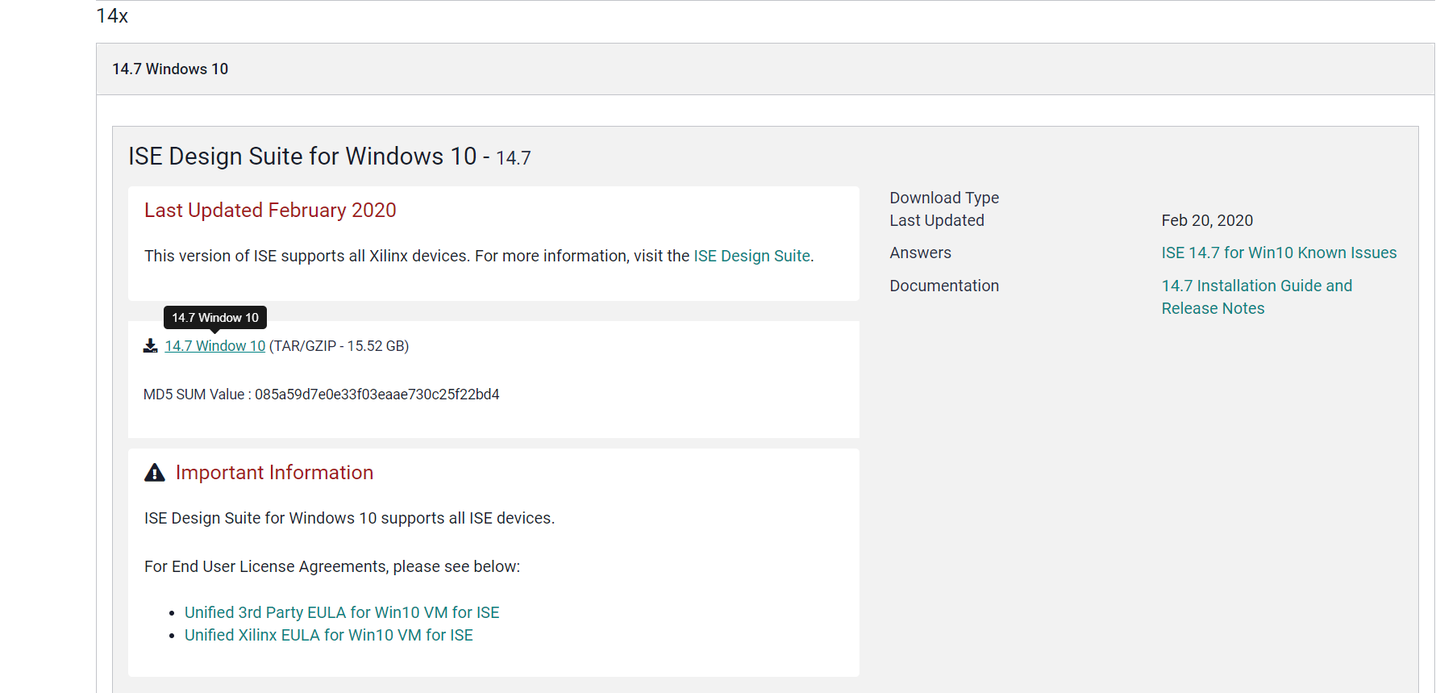
Task: Click the warning triangle icon
Action: click(155, 473)
